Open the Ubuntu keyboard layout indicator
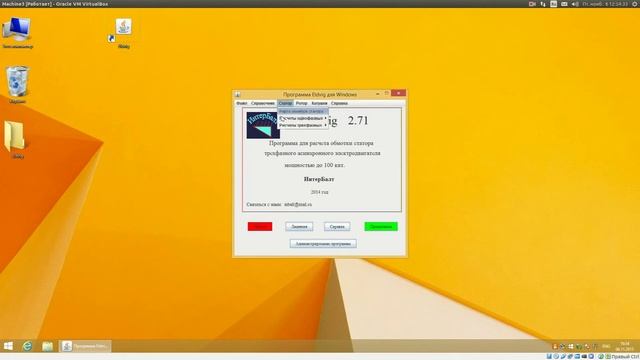This screenshot has height=360, width=640. coord(553,4)
